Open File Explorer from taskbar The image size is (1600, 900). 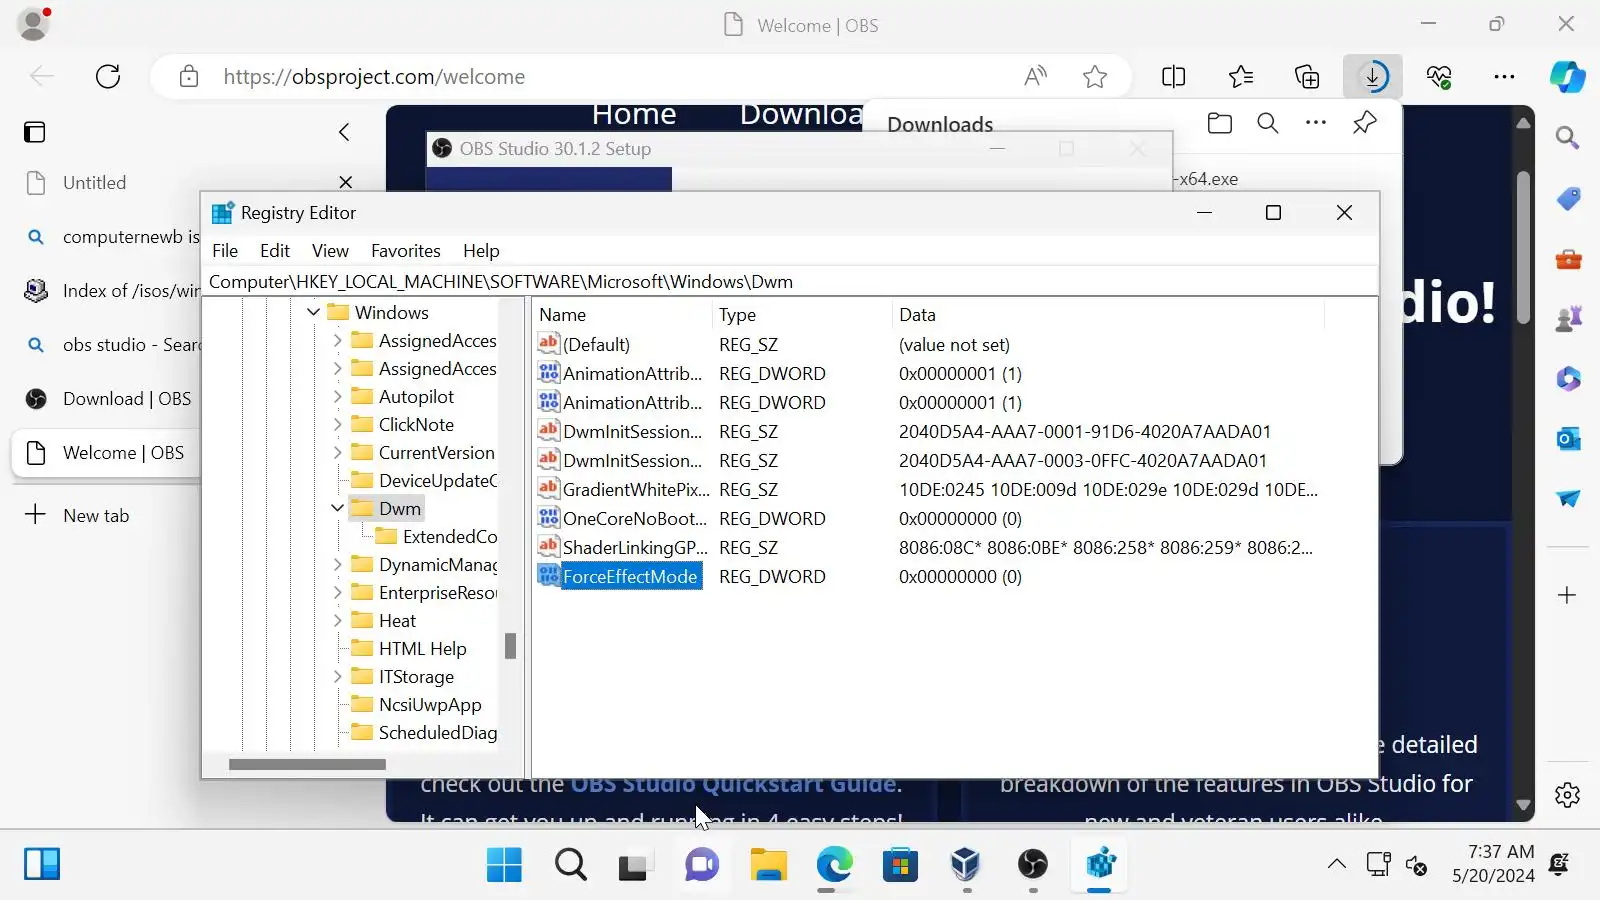coord(768,864)
